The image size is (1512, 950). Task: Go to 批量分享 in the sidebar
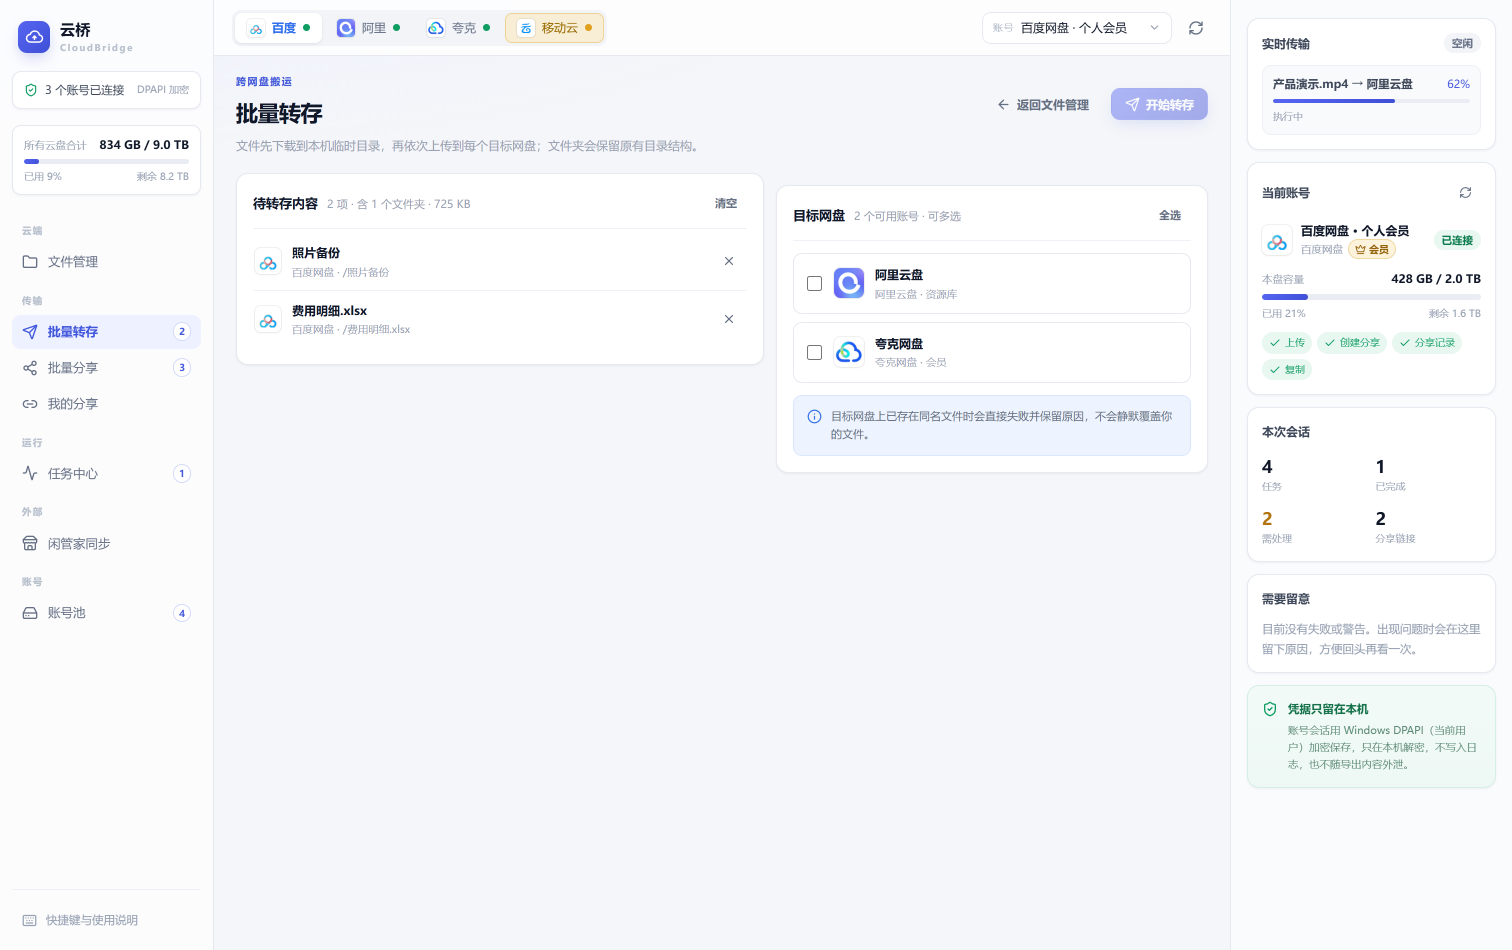106,368
